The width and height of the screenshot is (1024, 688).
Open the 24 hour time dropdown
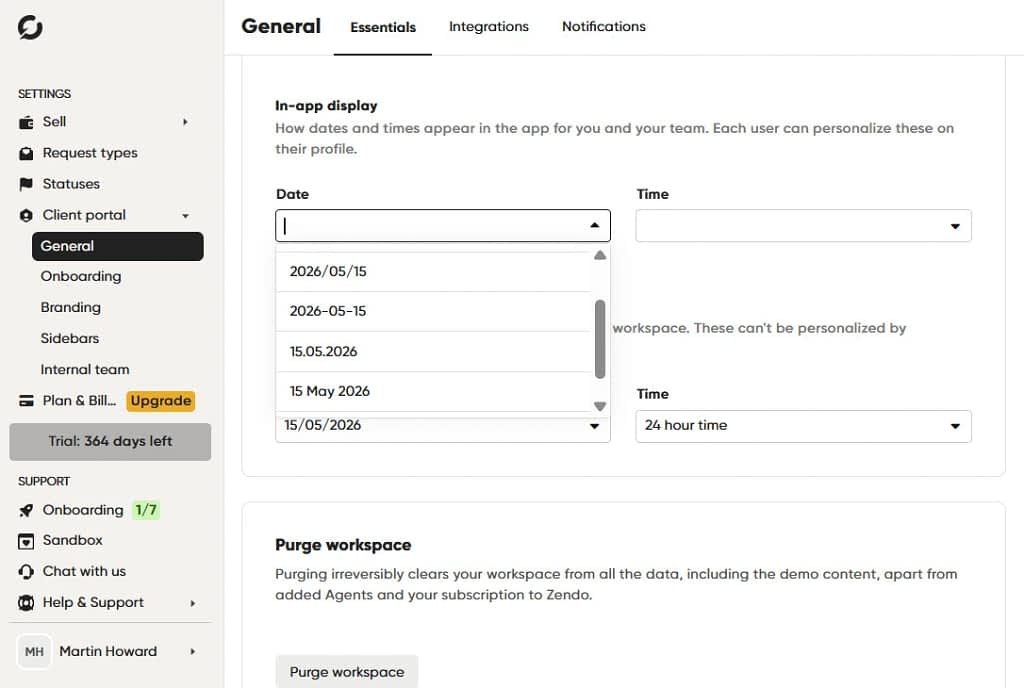point(803,426)
